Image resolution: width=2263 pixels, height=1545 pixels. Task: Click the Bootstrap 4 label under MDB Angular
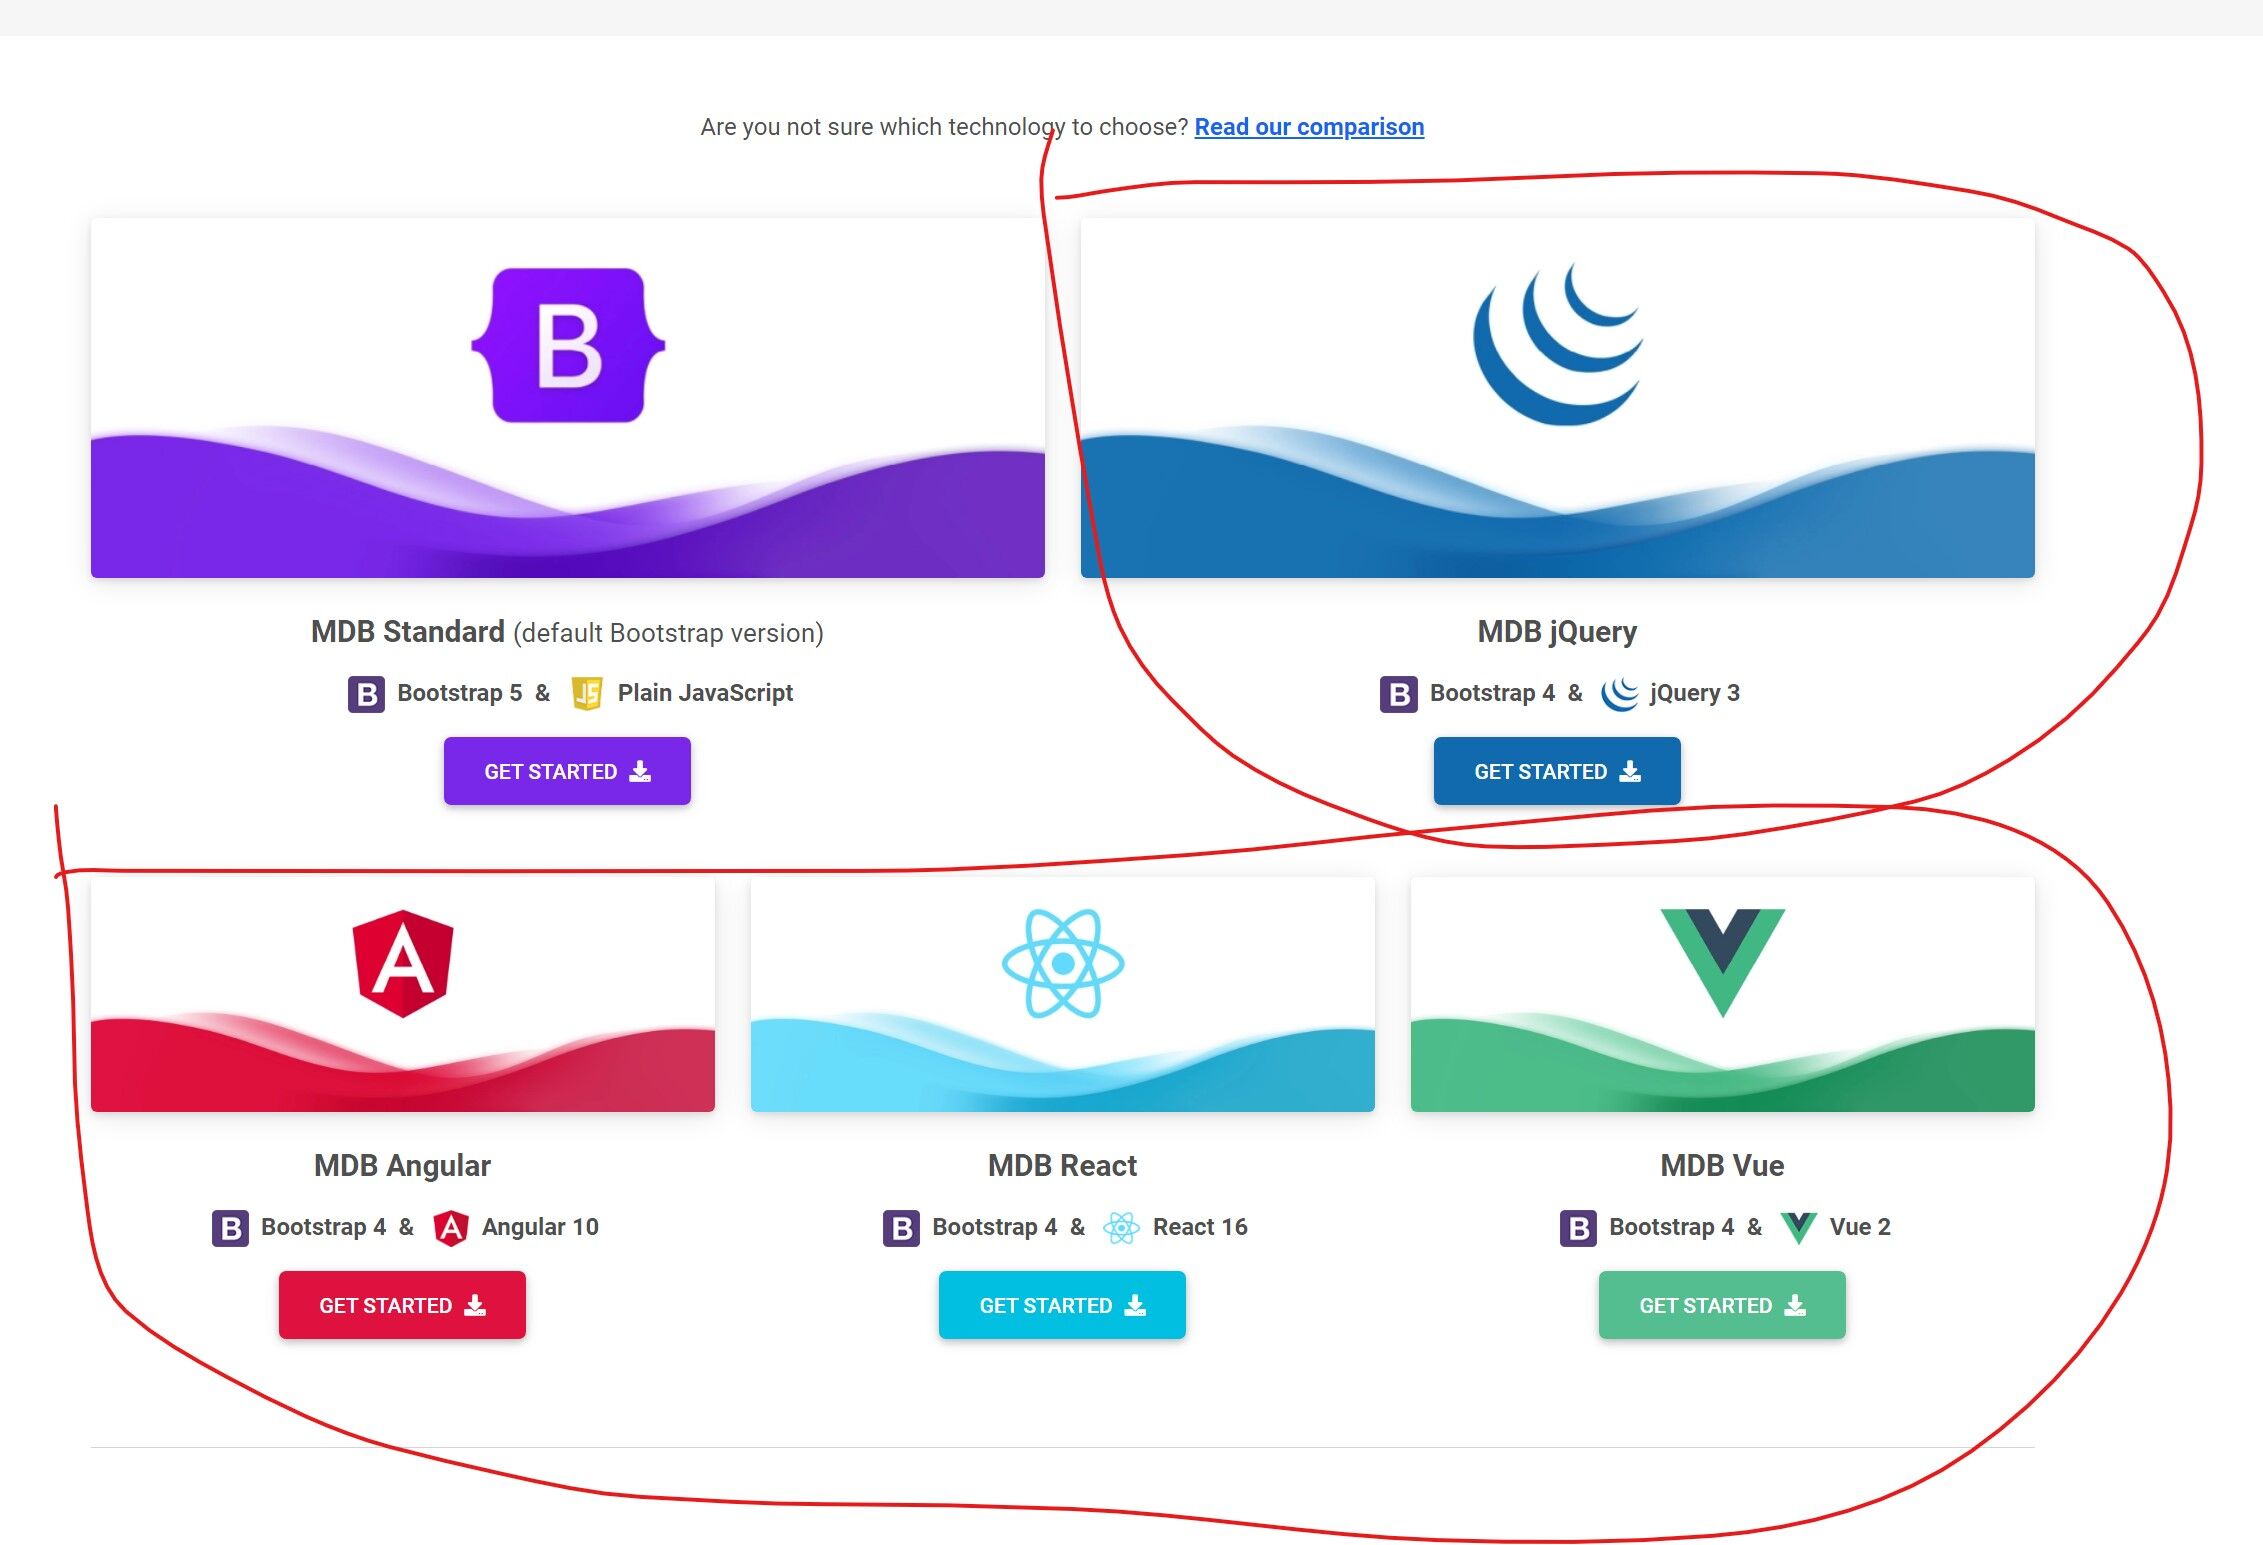[x=323, y=1227]
